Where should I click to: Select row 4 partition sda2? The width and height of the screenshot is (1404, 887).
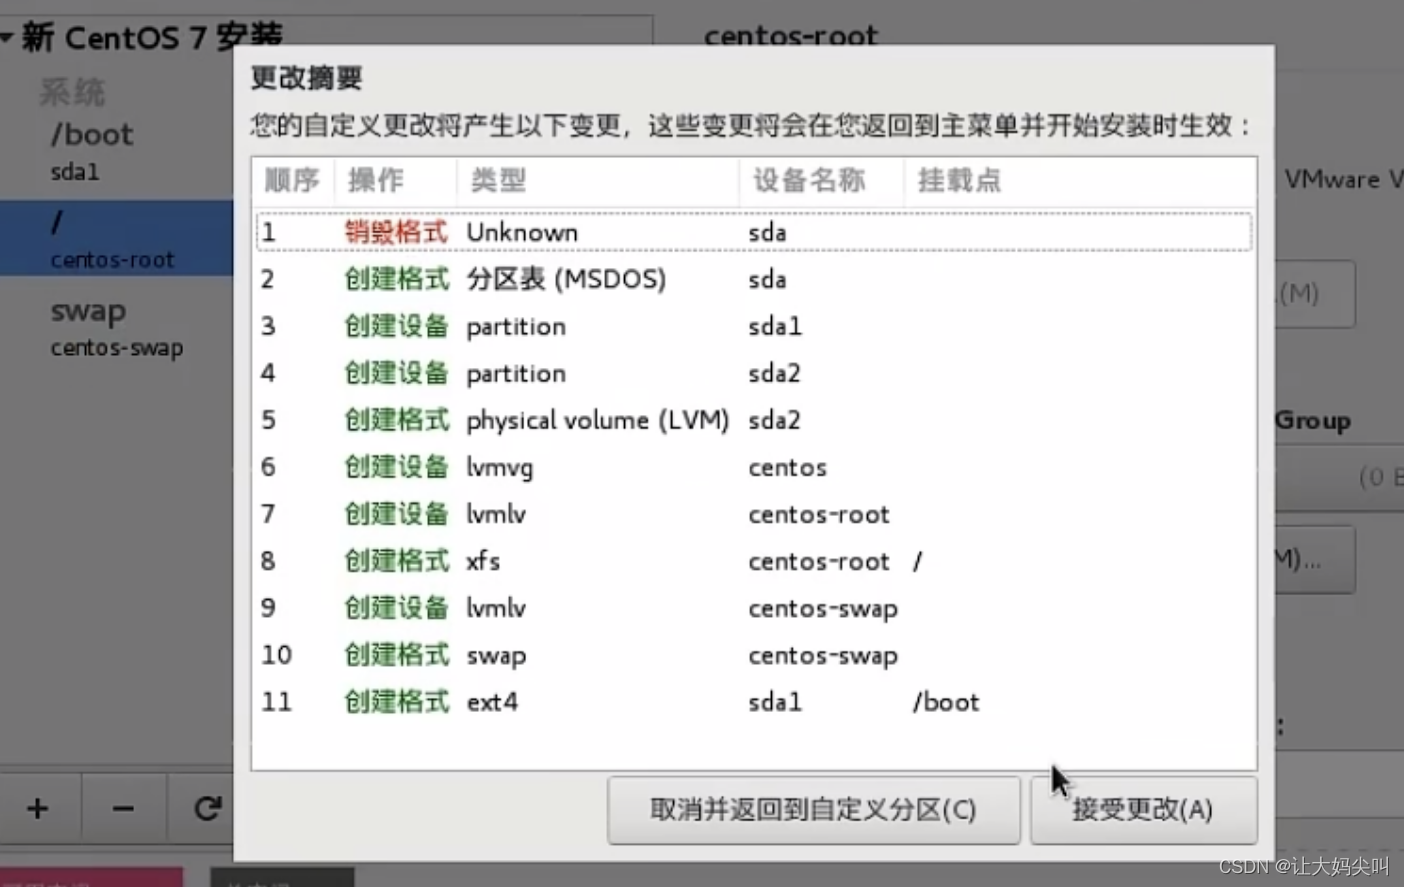click(x=754, y=373)
